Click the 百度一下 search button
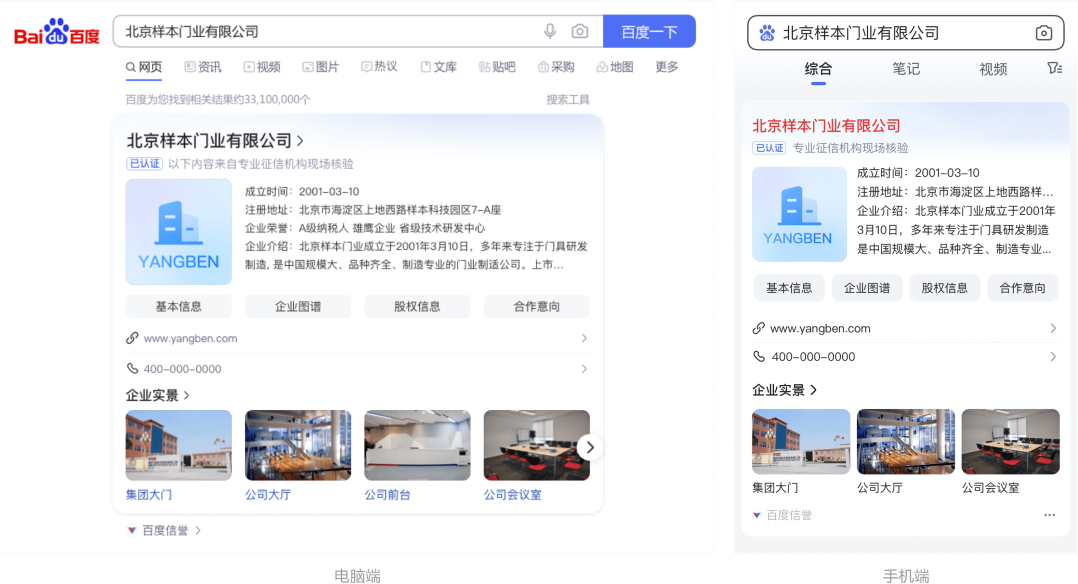Viewport: 1078px width, 584px height. tap(649, 32)
